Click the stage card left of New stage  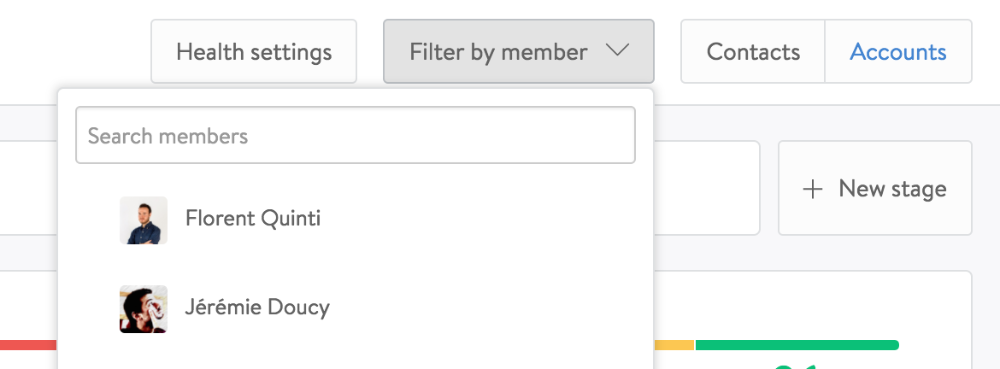click(x=707, y=188)
